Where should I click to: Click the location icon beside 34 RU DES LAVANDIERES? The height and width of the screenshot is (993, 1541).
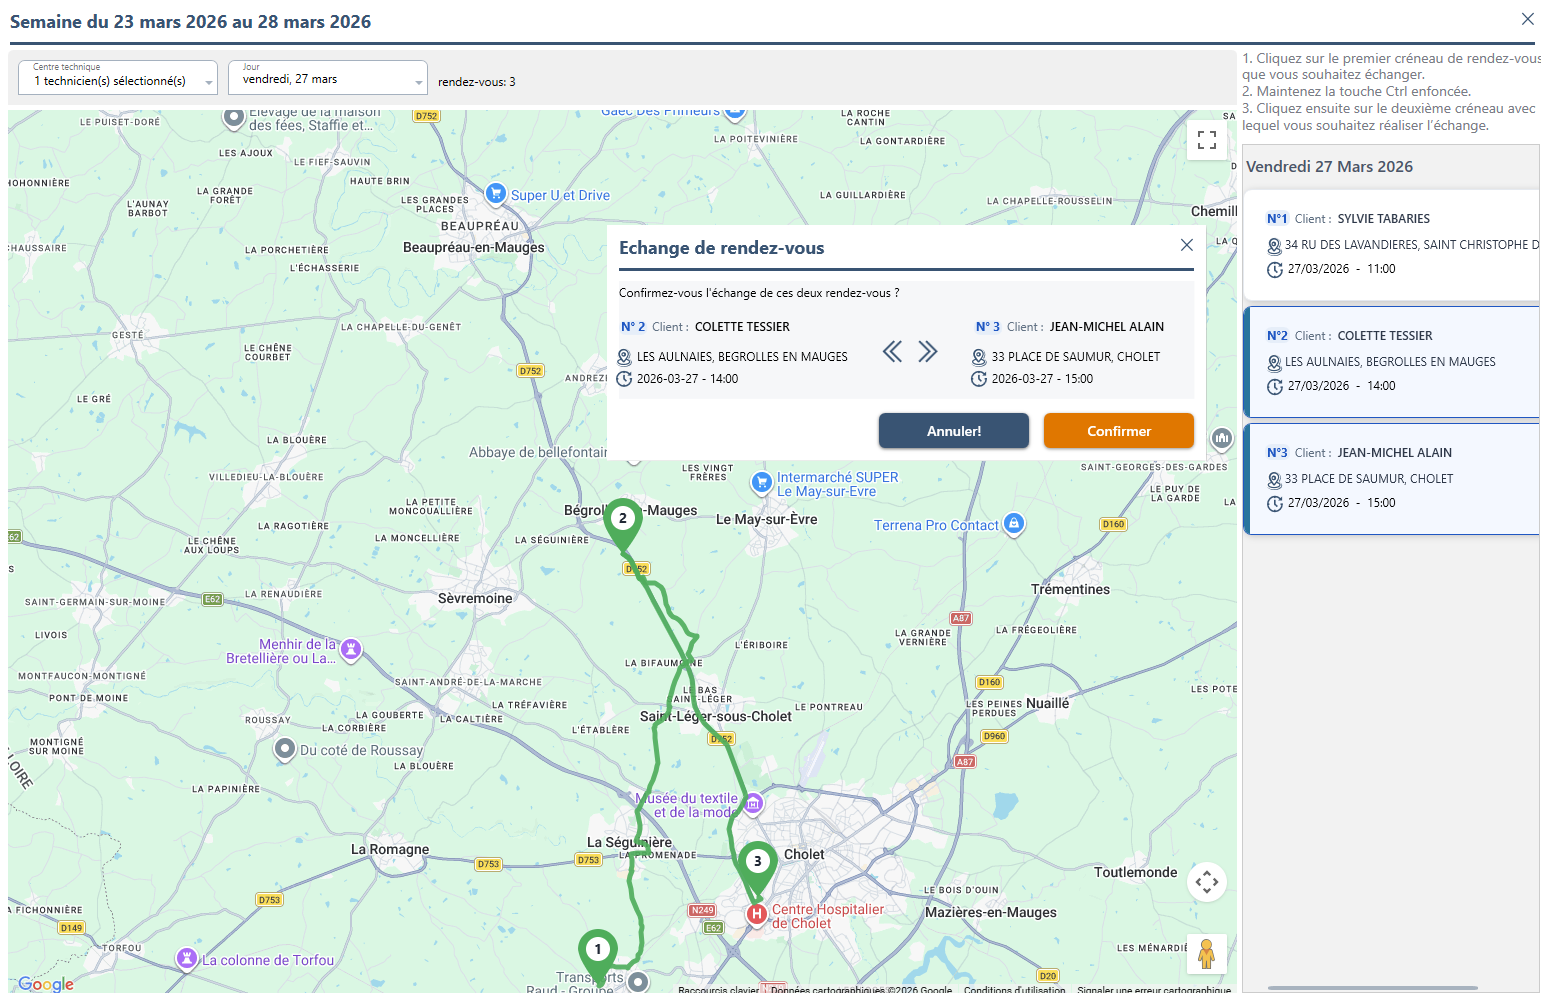click(1274, 246)
